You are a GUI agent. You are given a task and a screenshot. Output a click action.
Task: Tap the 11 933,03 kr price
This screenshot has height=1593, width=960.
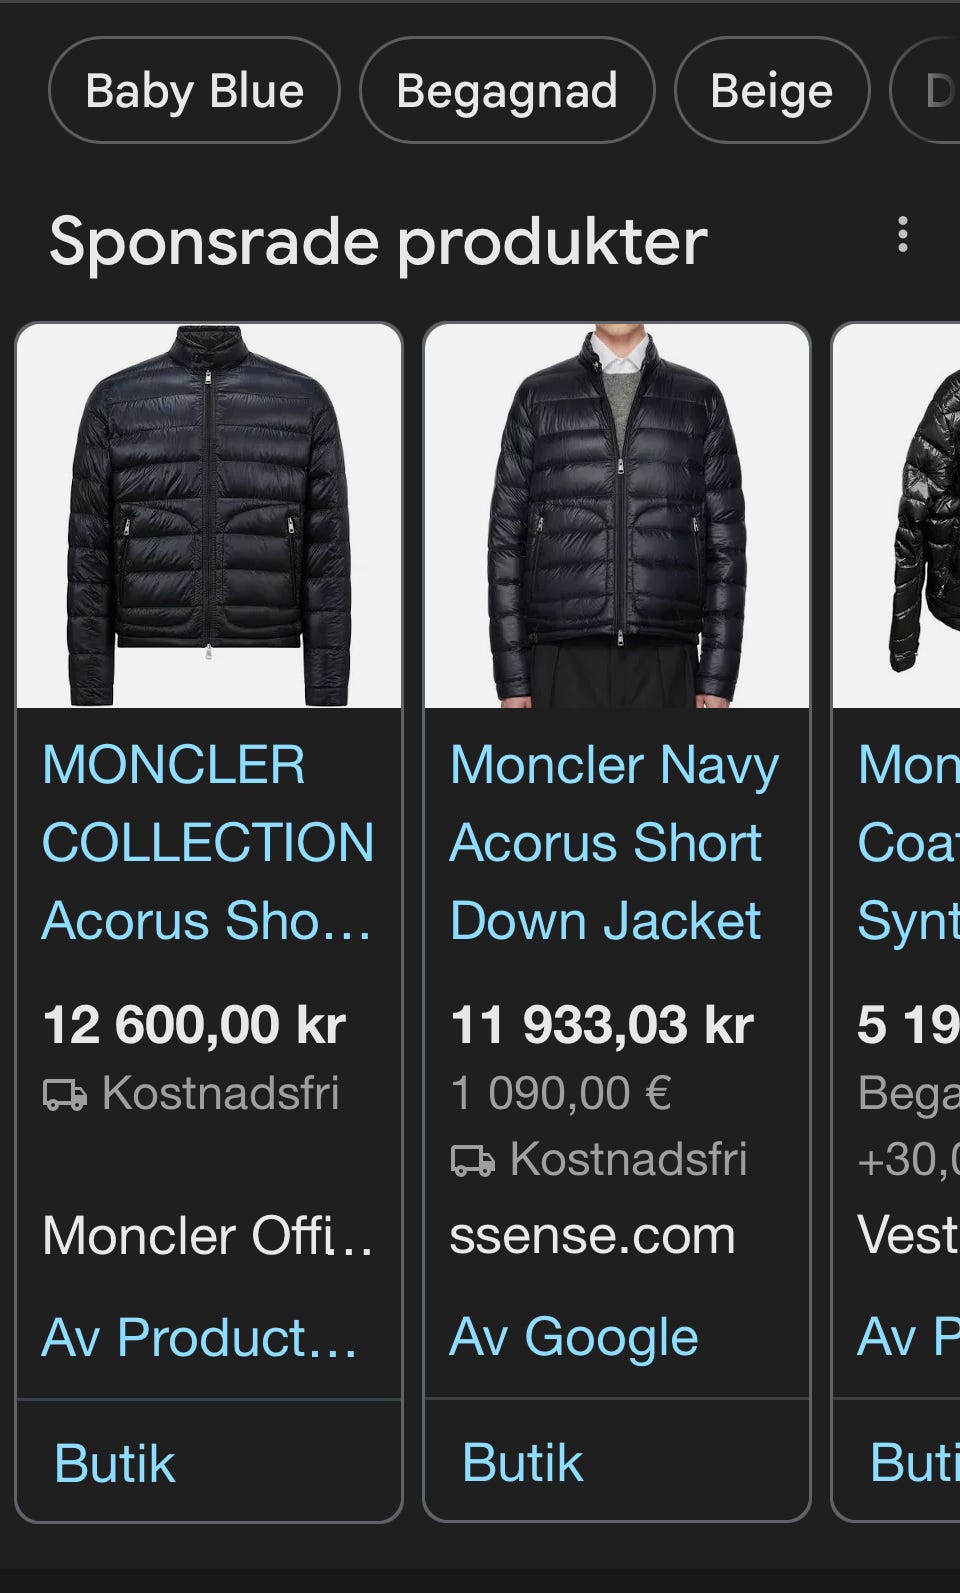click(602, 1026)
